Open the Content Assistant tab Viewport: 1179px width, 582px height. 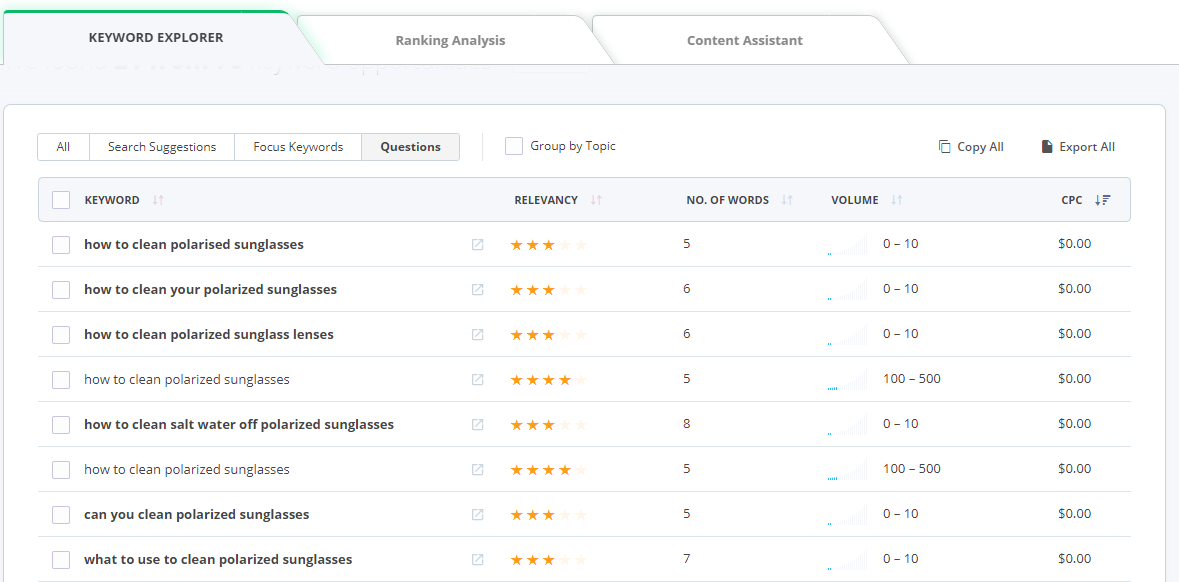point(744,40)
